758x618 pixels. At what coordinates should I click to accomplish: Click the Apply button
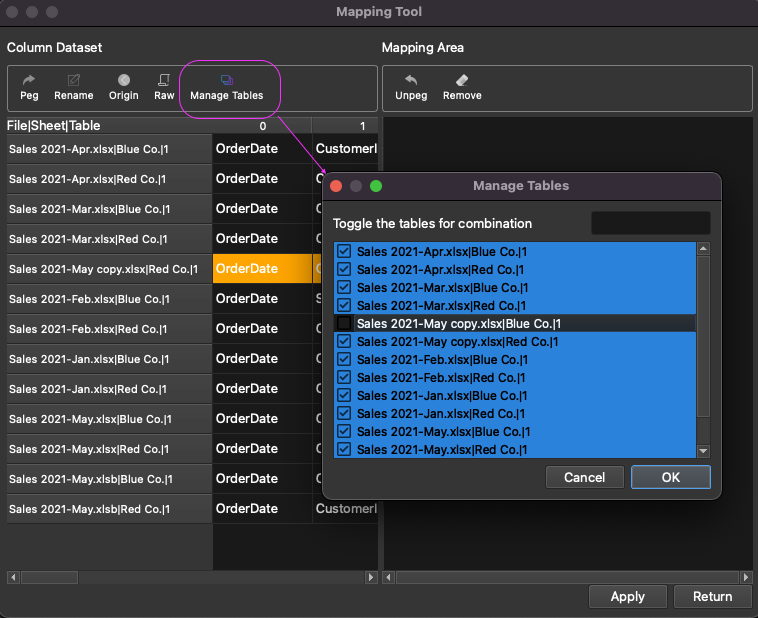pos(627,596)
